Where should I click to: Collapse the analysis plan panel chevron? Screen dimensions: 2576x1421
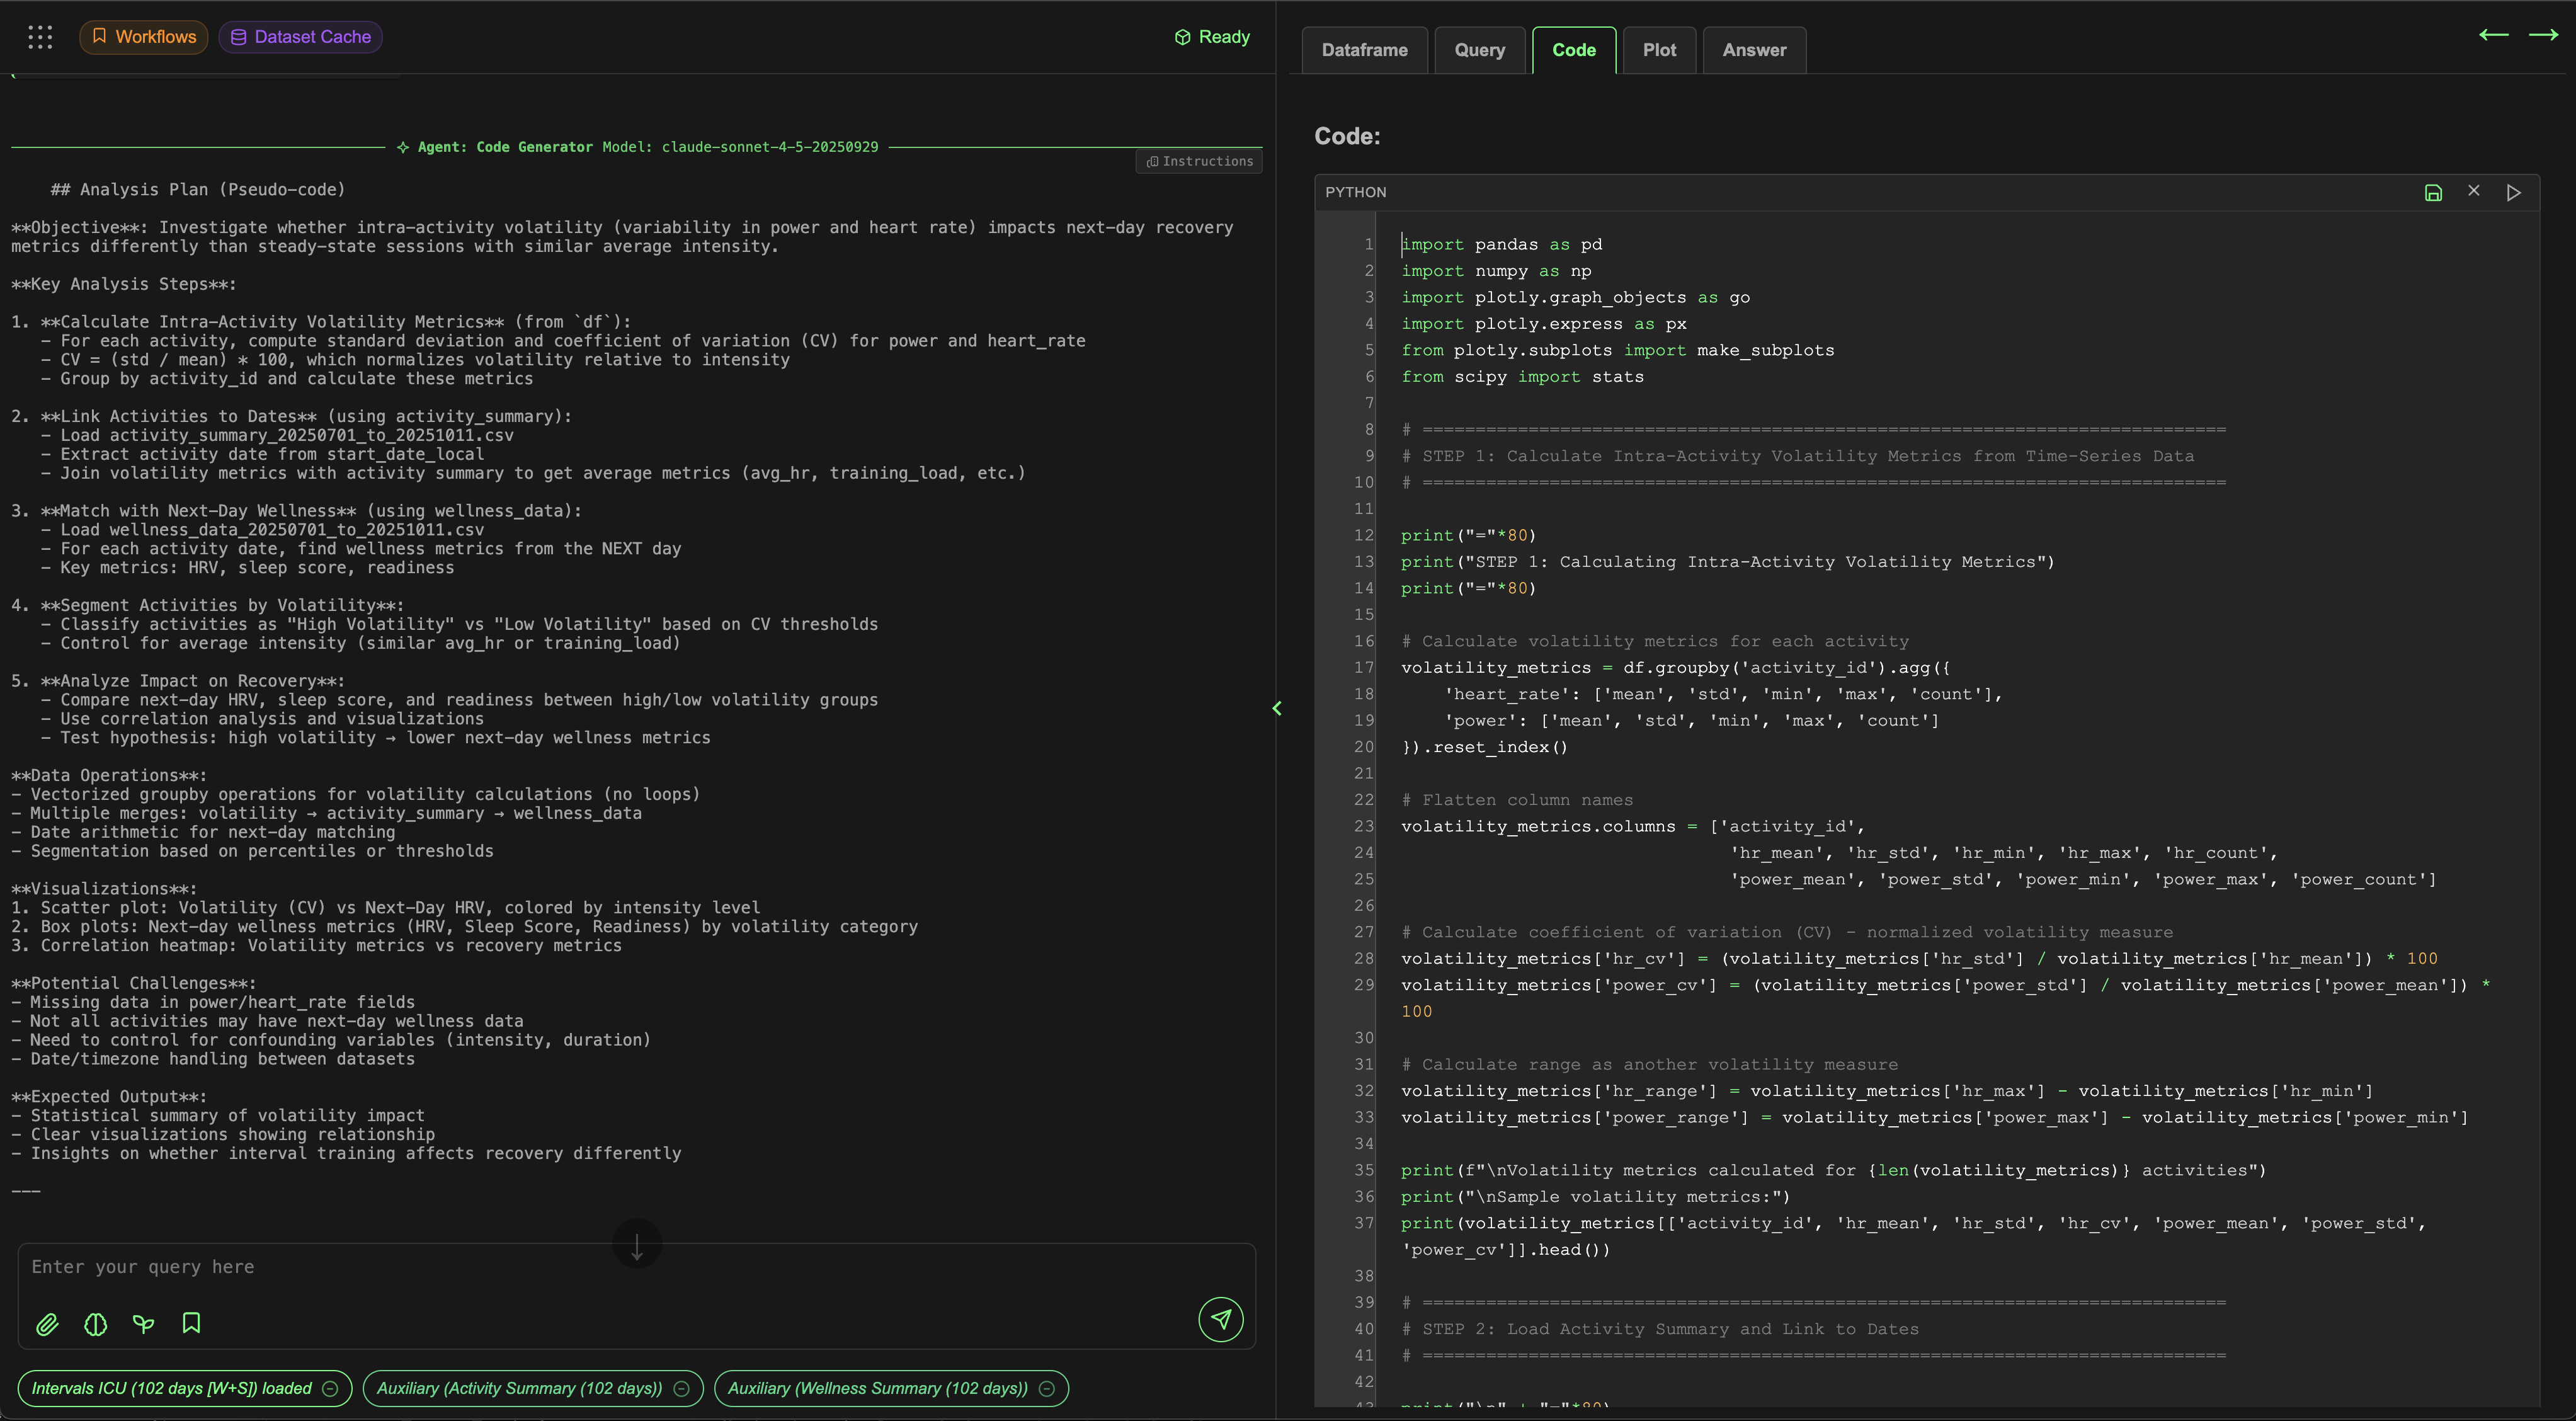click(1277, 708)
